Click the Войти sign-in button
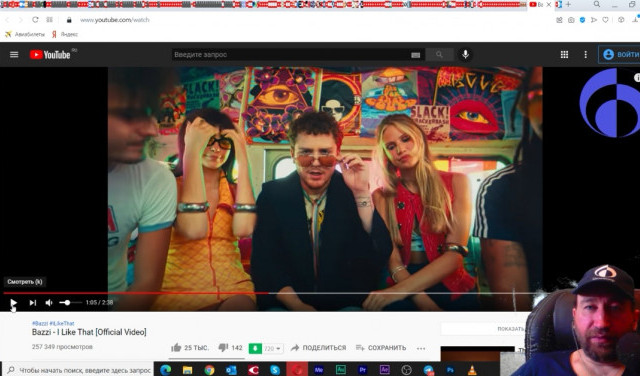This screenshot has height=376, width=640. [620, 54]
